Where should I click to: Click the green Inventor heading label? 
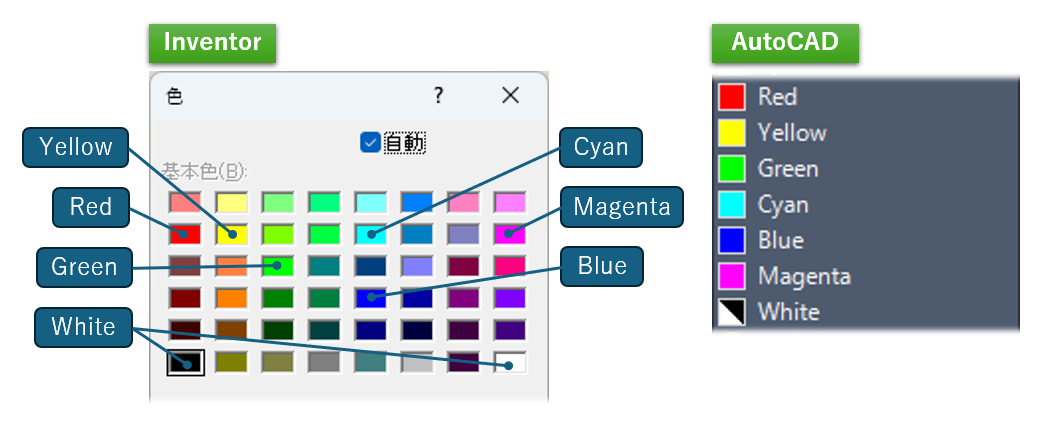(212, 43)
